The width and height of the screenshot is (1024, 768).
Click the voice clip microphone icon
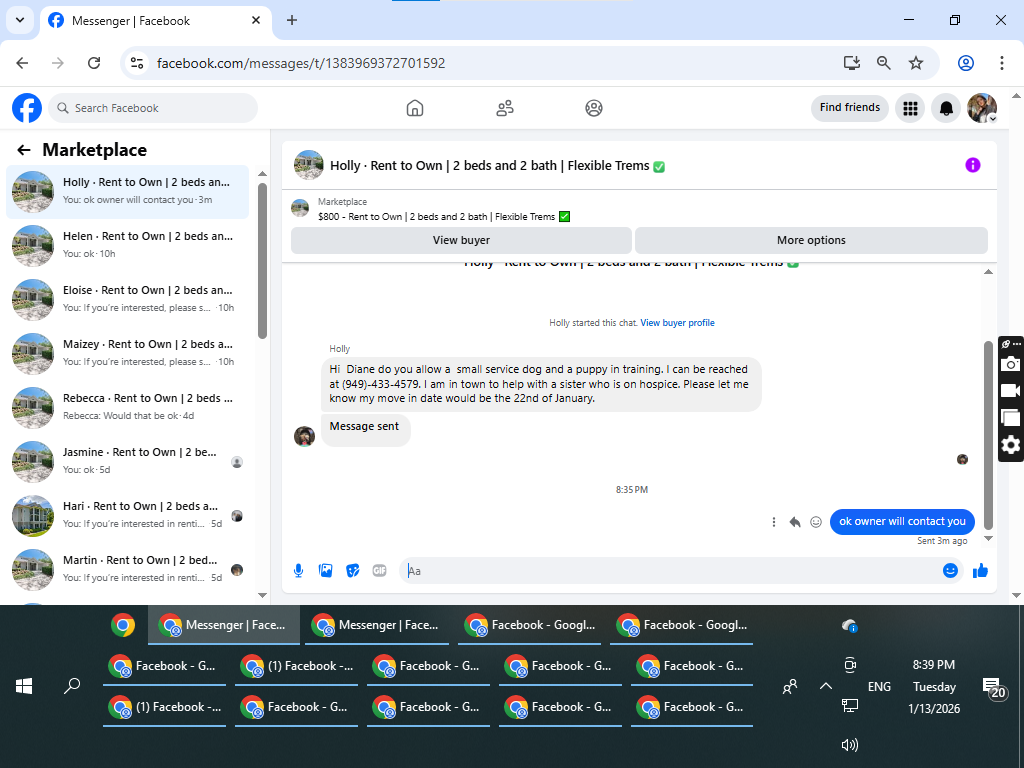[298, 571]
